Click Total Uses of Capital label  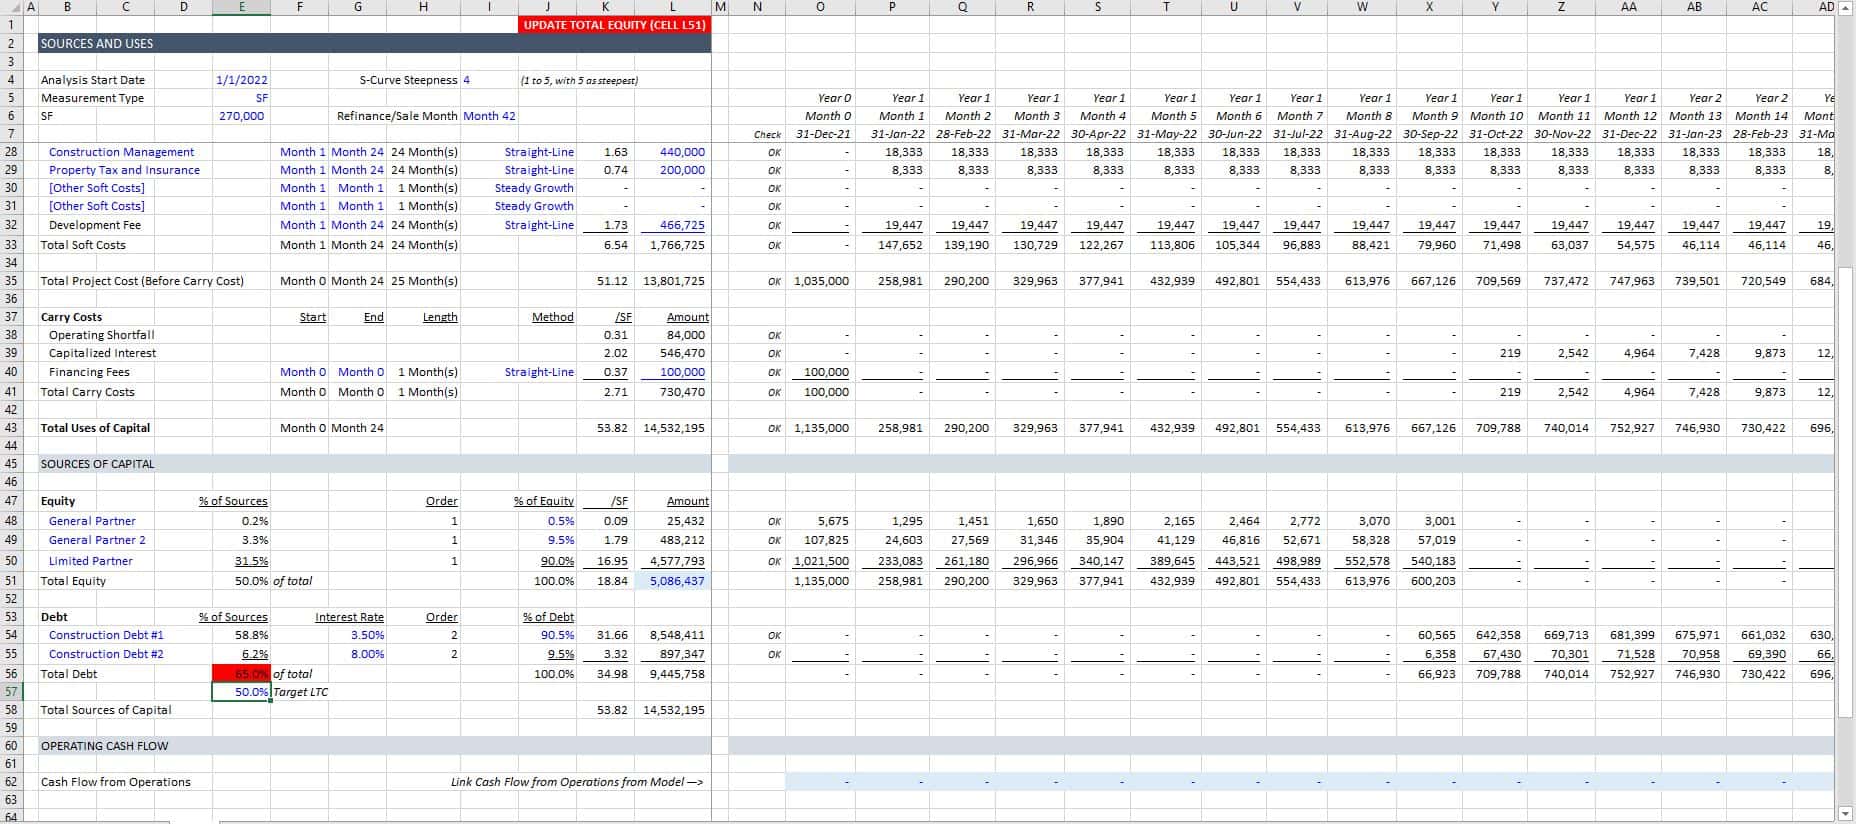point(95,428)
